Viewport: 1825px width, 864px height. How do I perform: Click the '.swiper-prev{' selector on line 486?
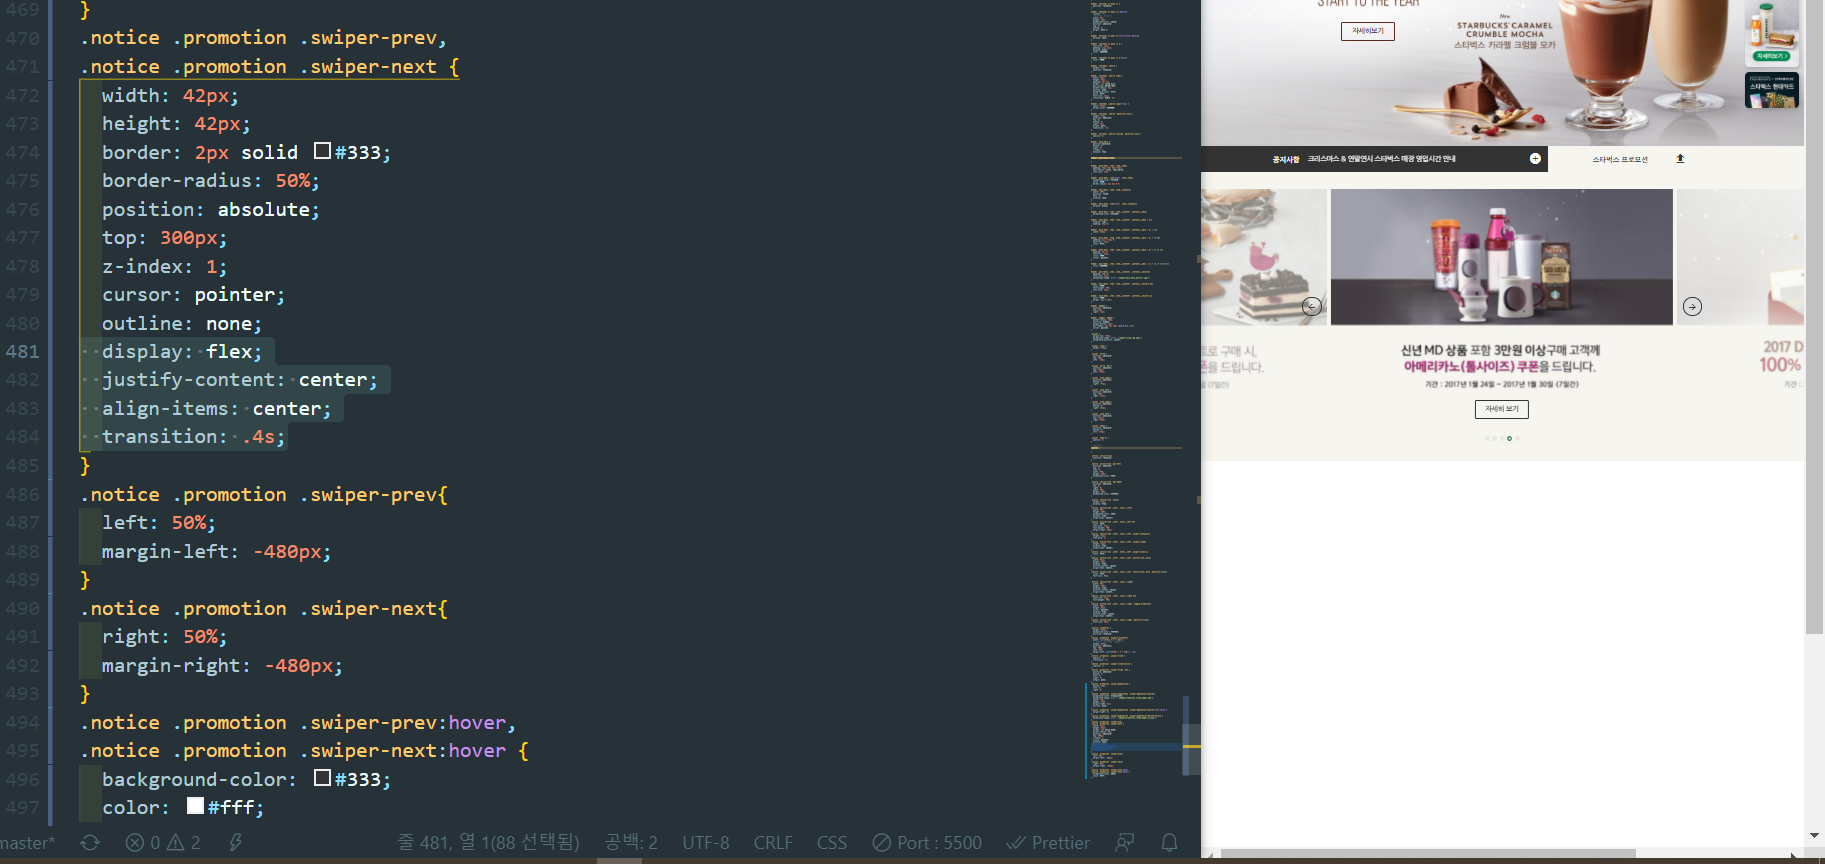pos(373,494)
